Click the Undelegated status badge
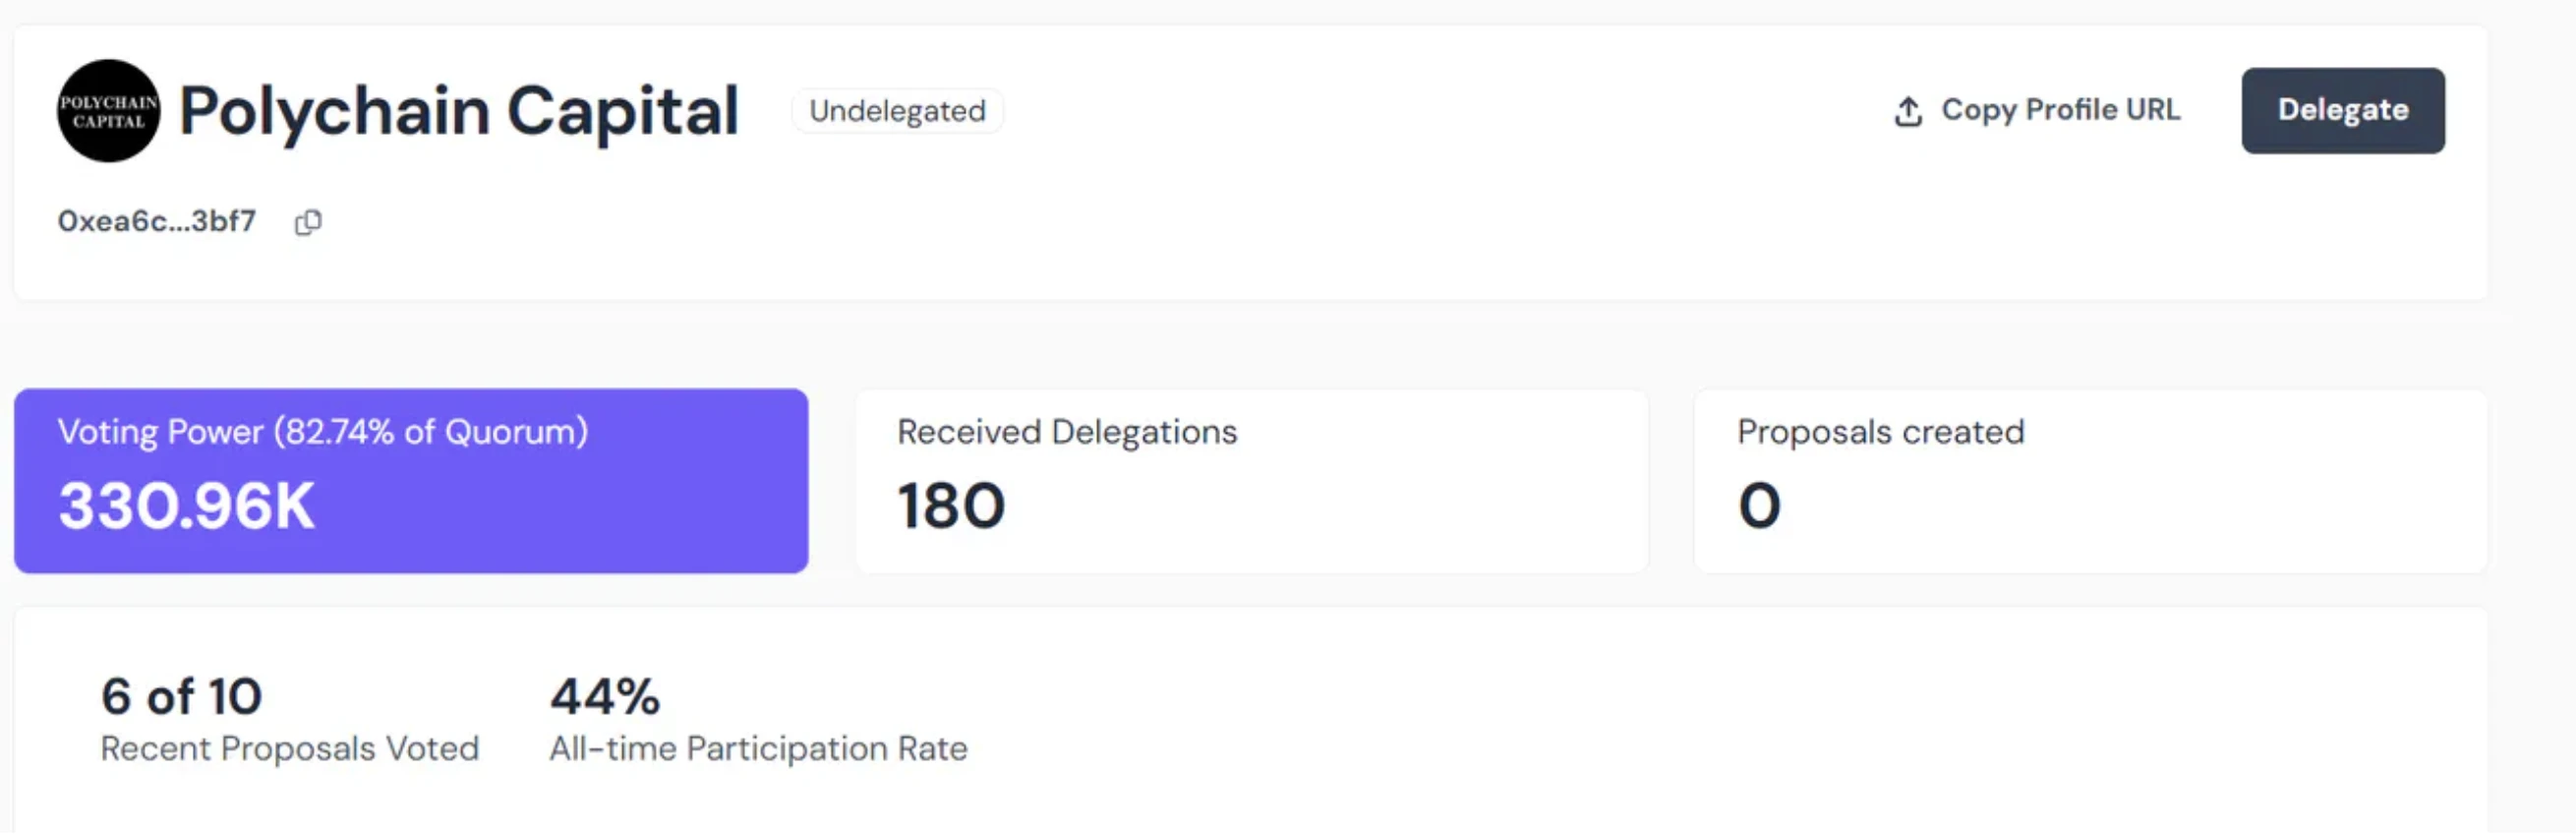Screen dimensions: 2576x834 point(897,111)
